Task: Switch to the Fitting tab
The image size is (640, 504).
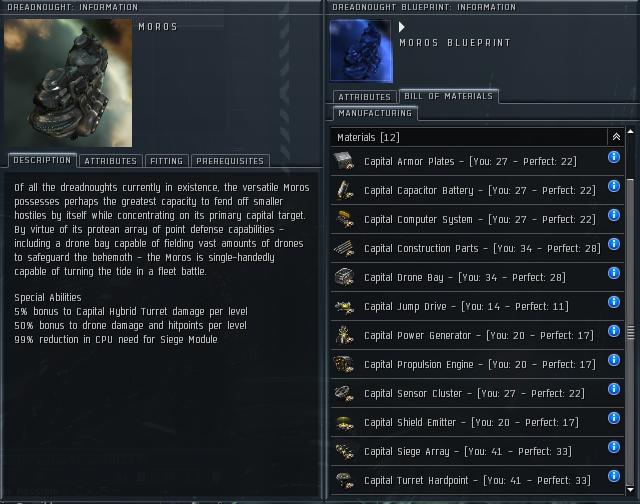Action: [167, 161]
